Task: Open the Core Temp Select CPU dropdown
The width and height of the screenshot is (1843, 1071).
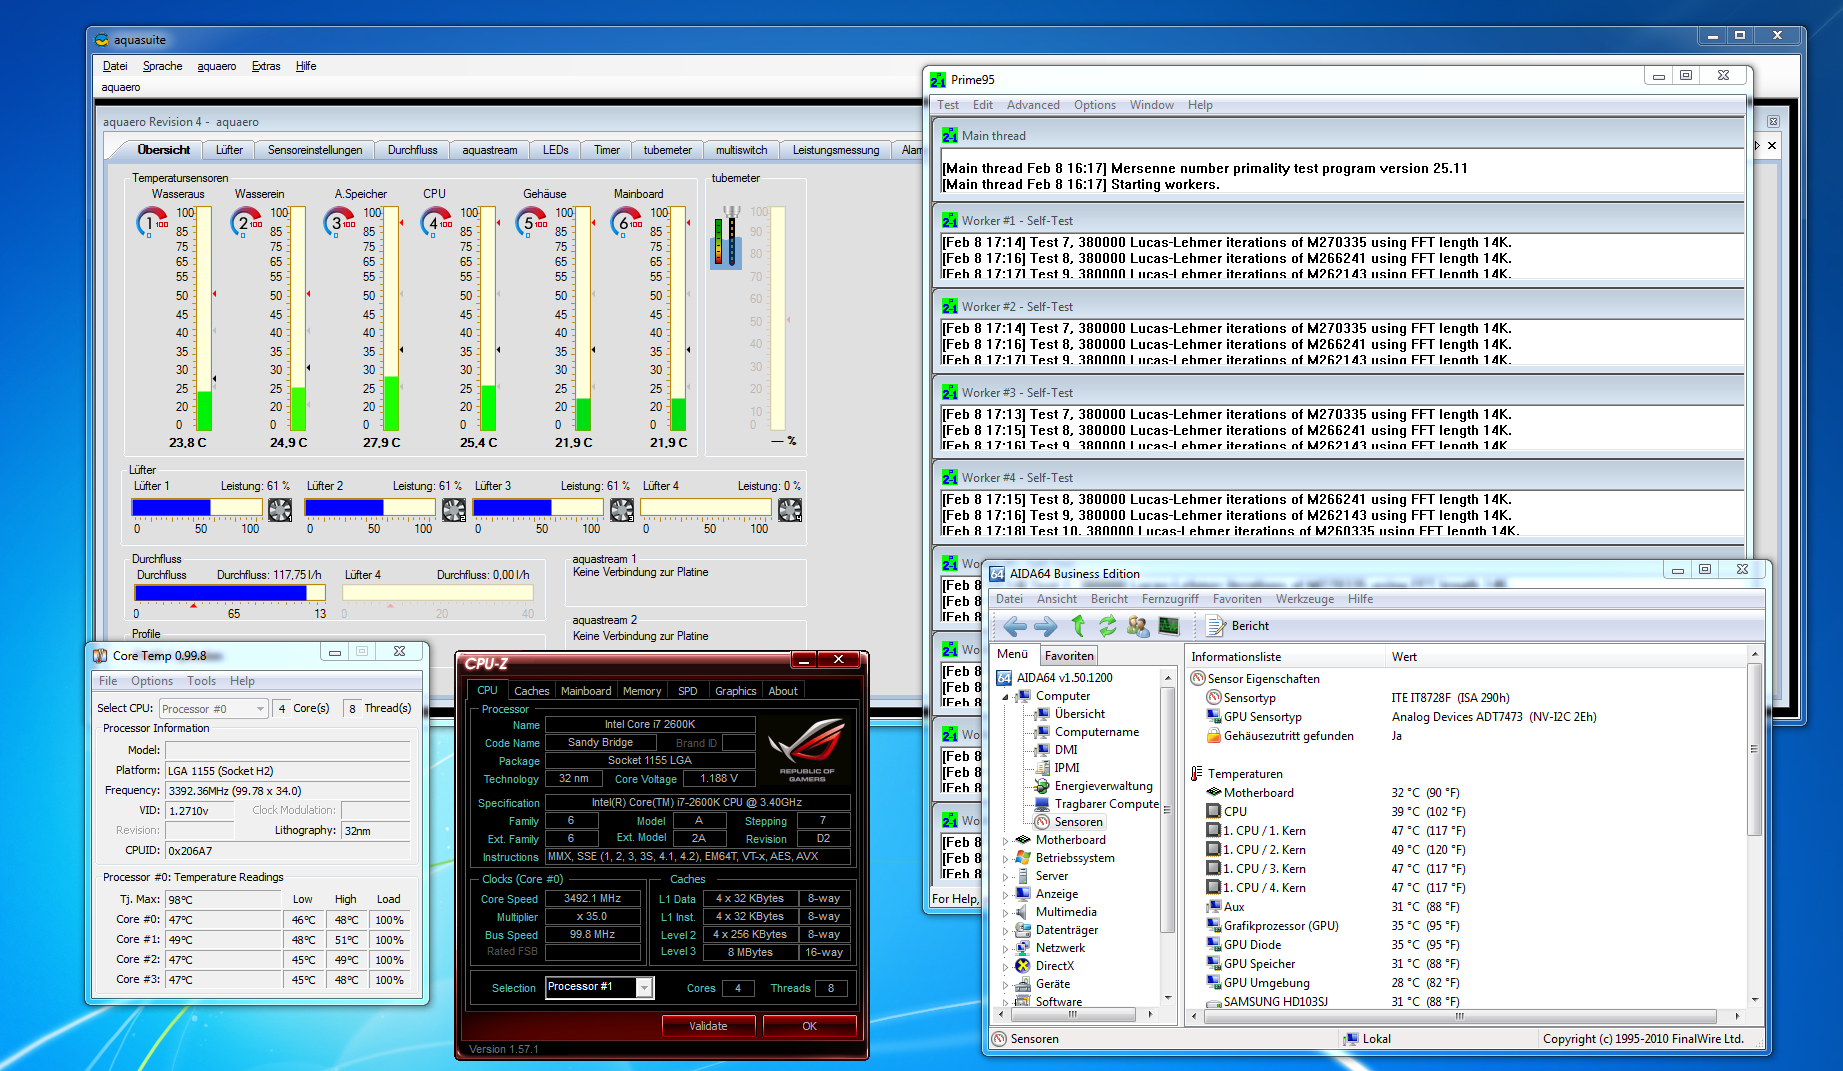Action: click(x=260, y=709)
